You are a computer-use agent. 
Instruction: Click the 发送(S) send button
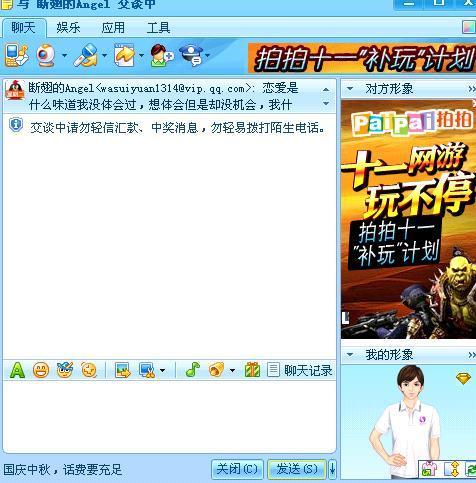[x=297, y=470]
